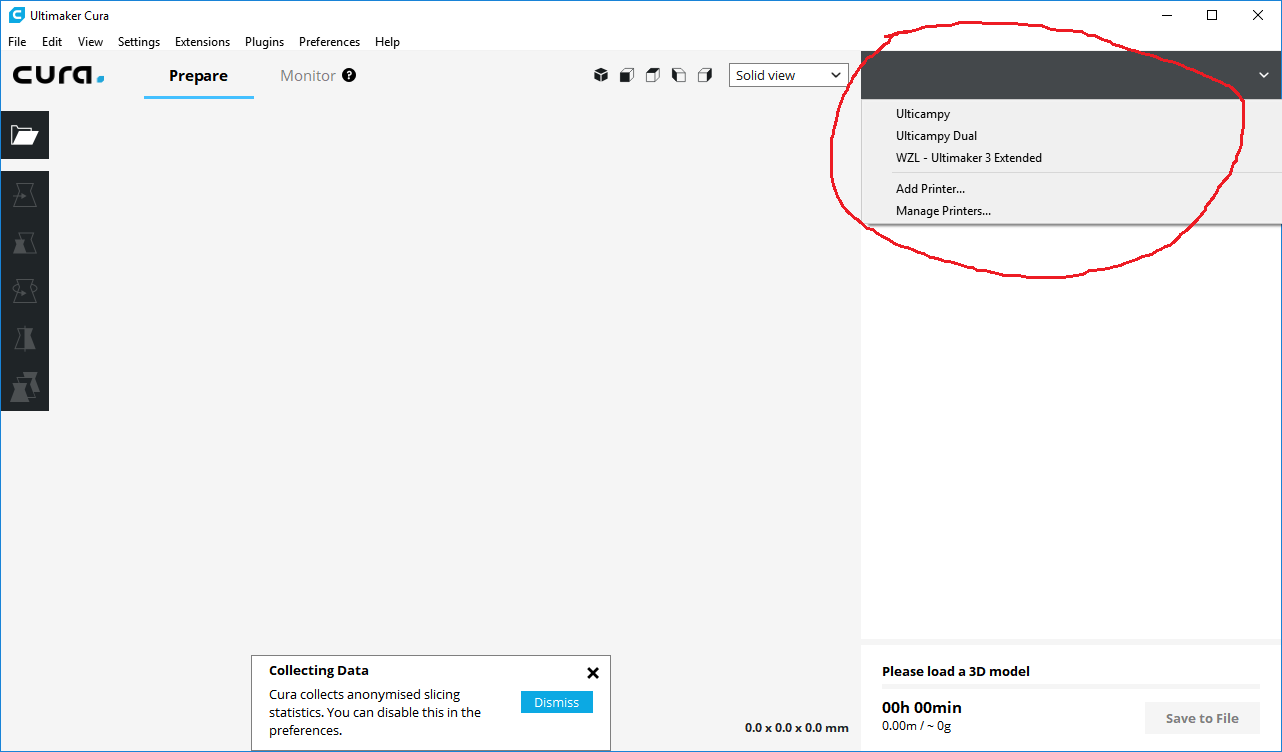1282x752 pixels.
Task: Click the Save to File button
Action: click(1202, 718)
